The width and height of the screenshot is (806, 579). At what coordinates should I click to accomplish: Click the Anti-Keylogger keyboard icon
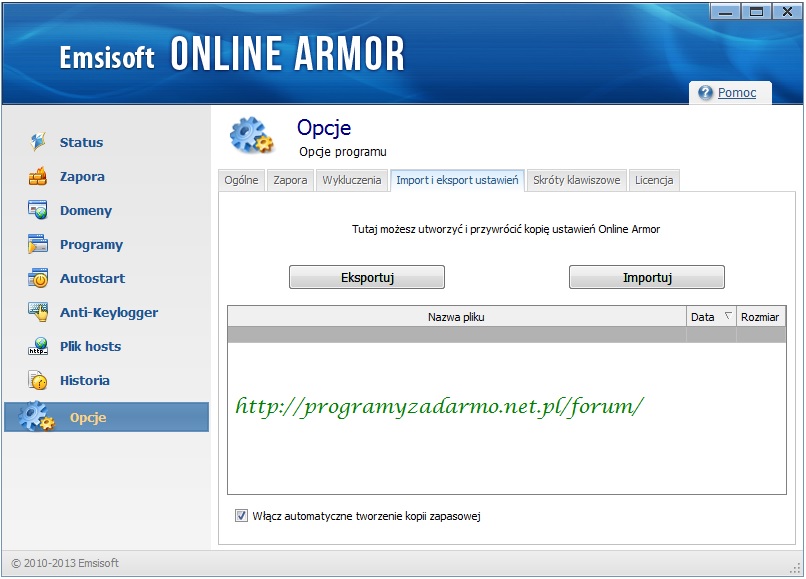(38, 313)
